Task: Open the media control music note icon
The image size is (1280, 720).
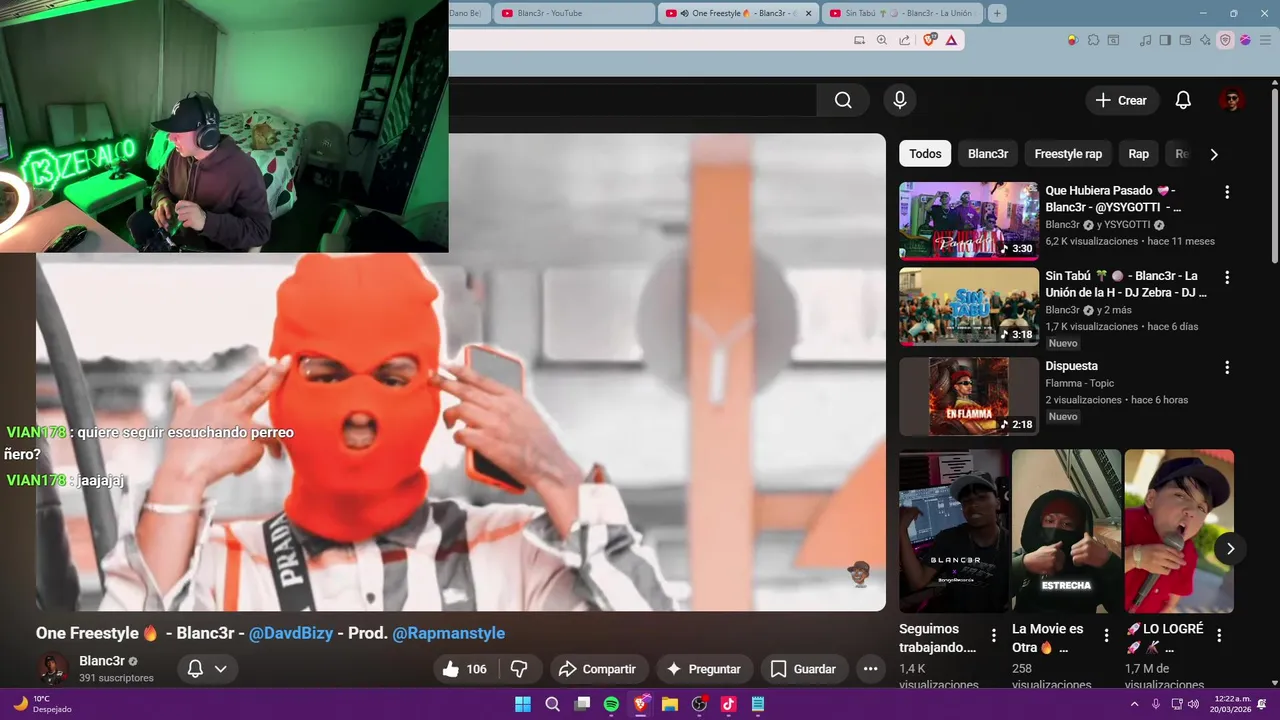Action: tap(1146, 40)
